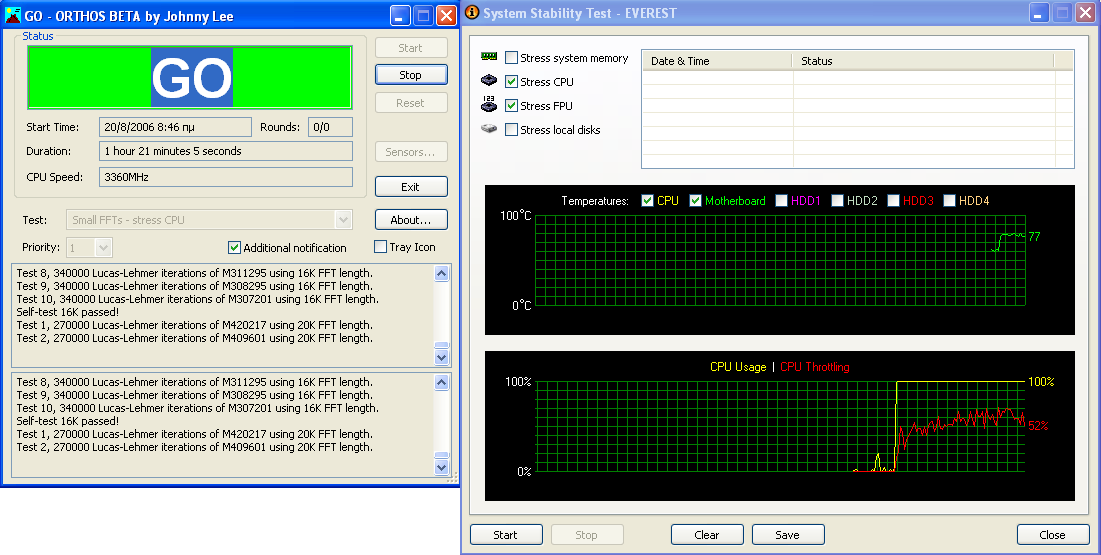Enable HDD4 temperature checkbox
This screenshot has height=555, width=1101.
tap(949, 200)
